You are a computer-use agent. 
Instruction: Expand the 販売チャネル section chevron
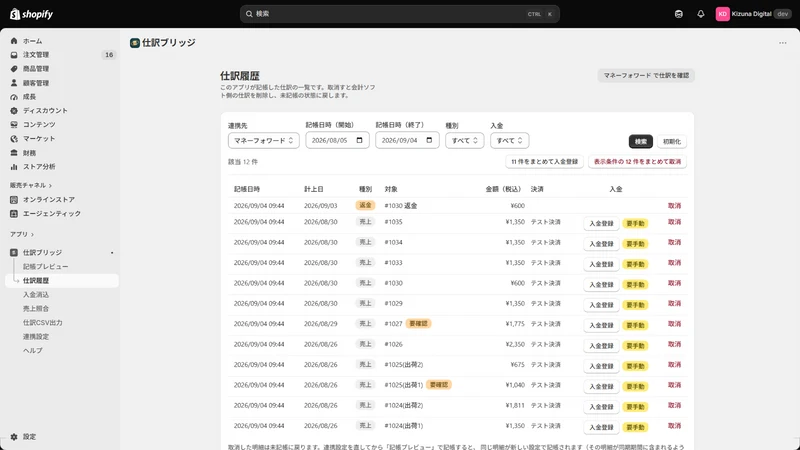tap(50, 186)
